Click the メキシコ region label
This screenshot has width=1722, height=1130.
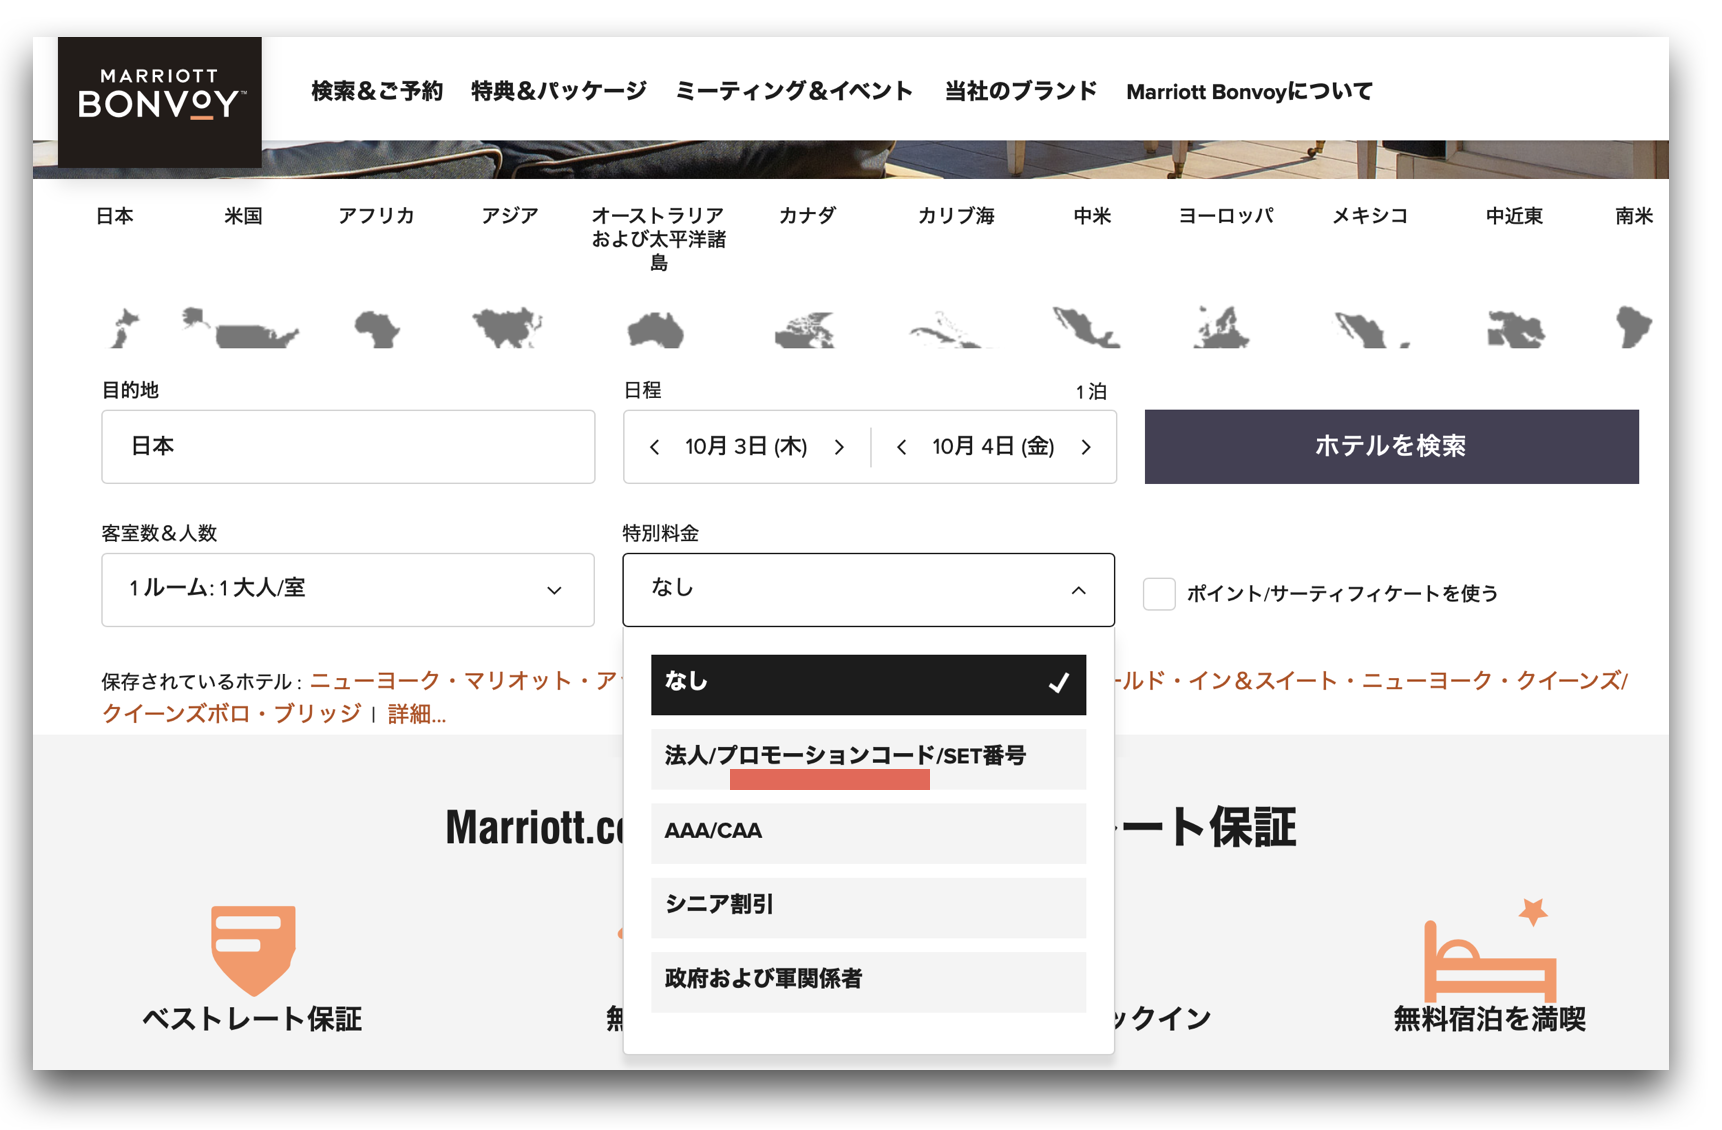point(1370,216)
